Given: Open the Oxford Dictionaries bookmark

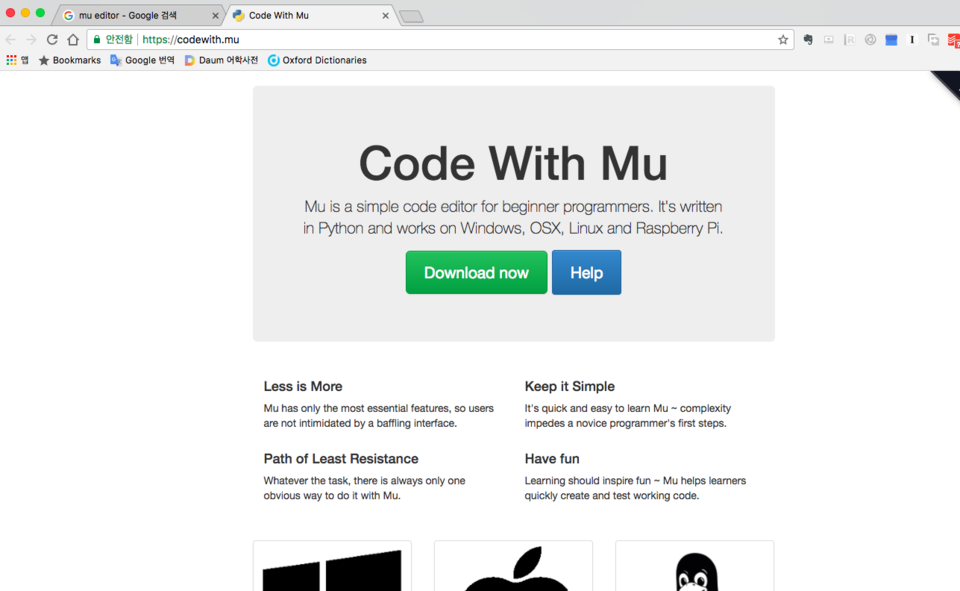Looking at the screenshot, I should 317,60.
